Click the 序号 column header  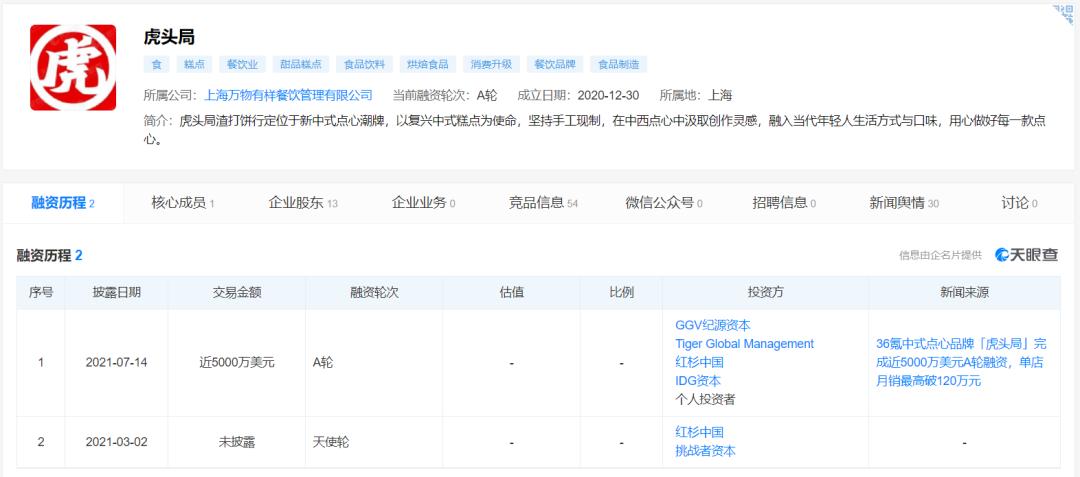(41, 293)
